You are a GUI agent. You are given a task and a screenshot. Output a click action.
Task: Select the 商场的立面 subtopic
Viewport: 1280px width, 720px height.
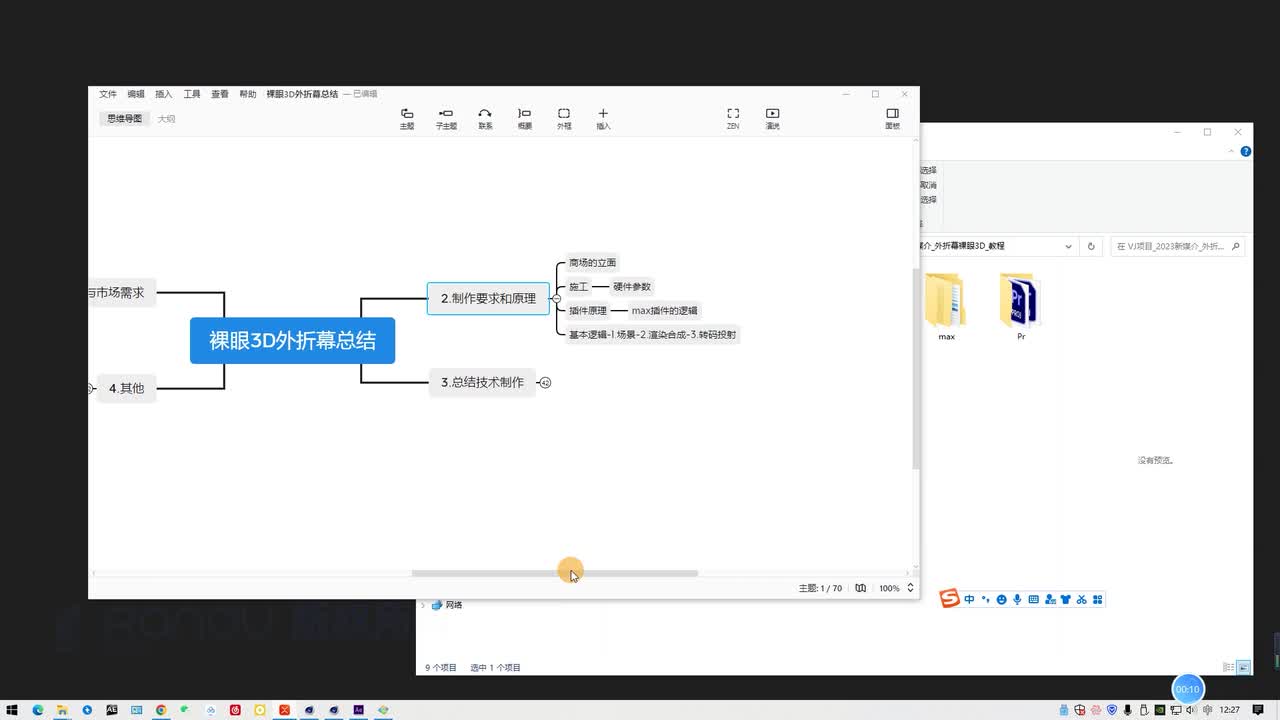coord(592,263)
